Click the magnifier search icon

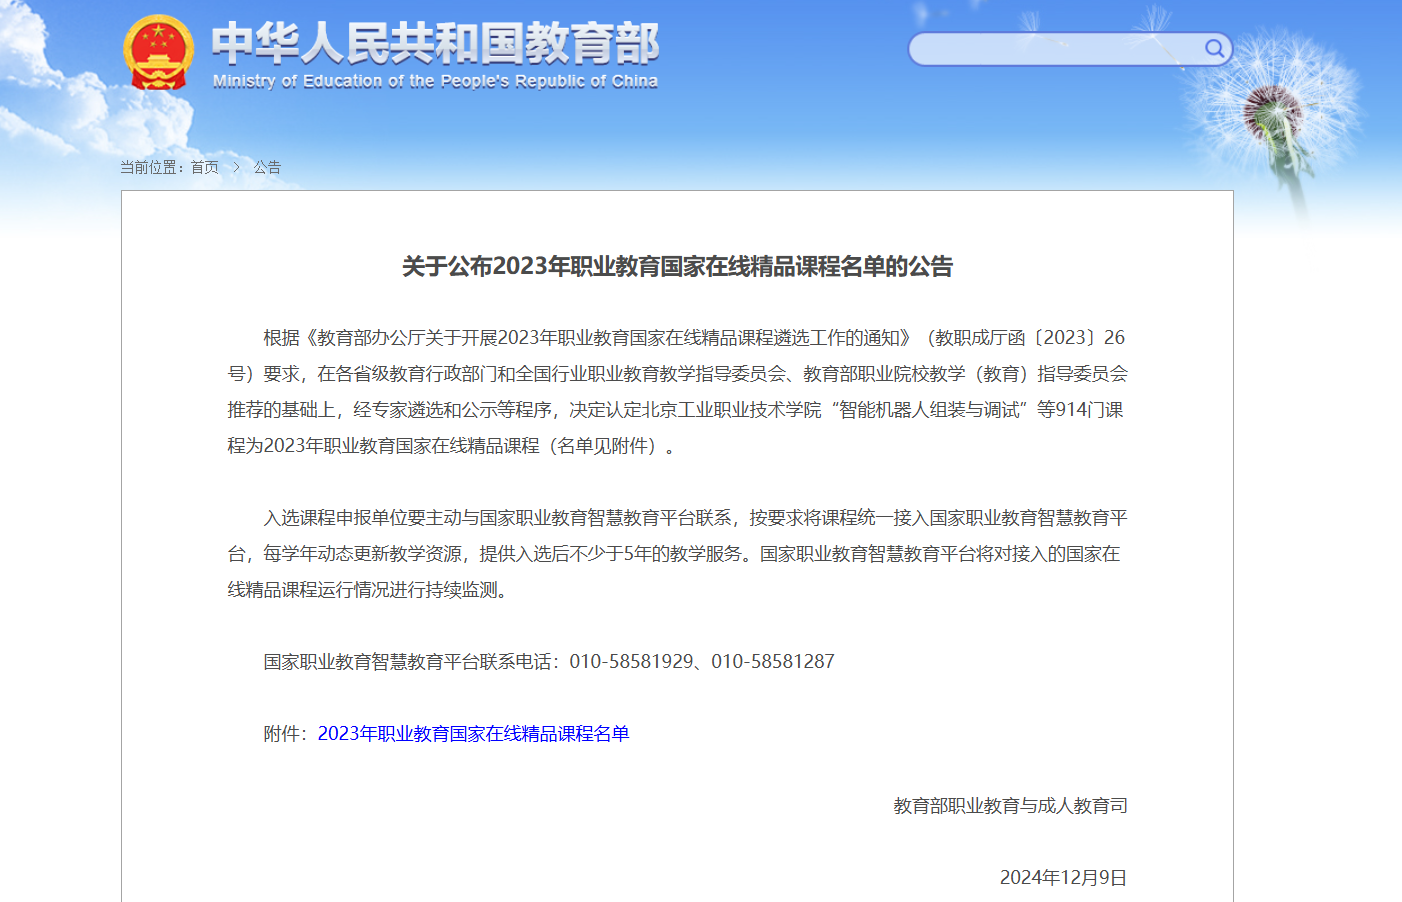[x=1214, y=48]
